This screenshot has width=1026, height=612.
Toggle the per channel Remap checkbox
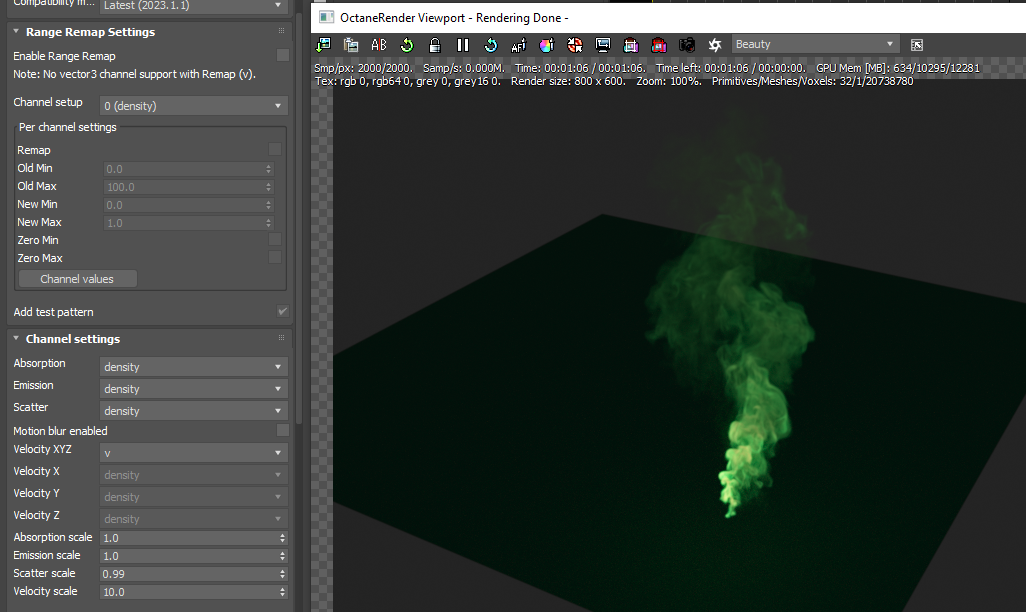coord(275,149)
